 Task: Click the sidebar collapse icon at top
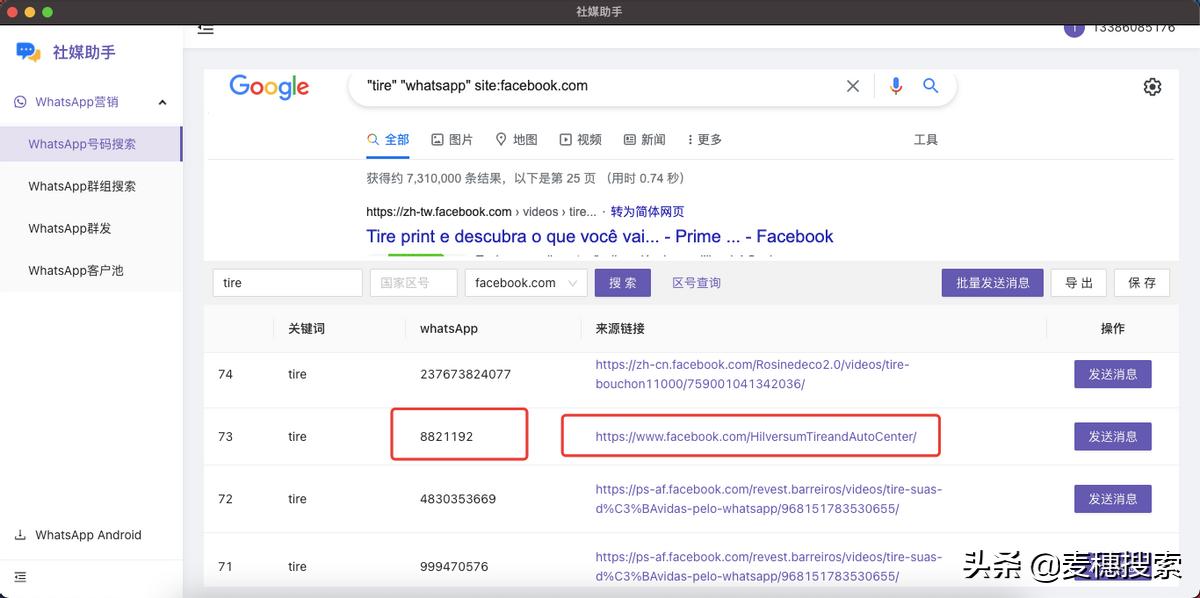(x=205, y=29)
